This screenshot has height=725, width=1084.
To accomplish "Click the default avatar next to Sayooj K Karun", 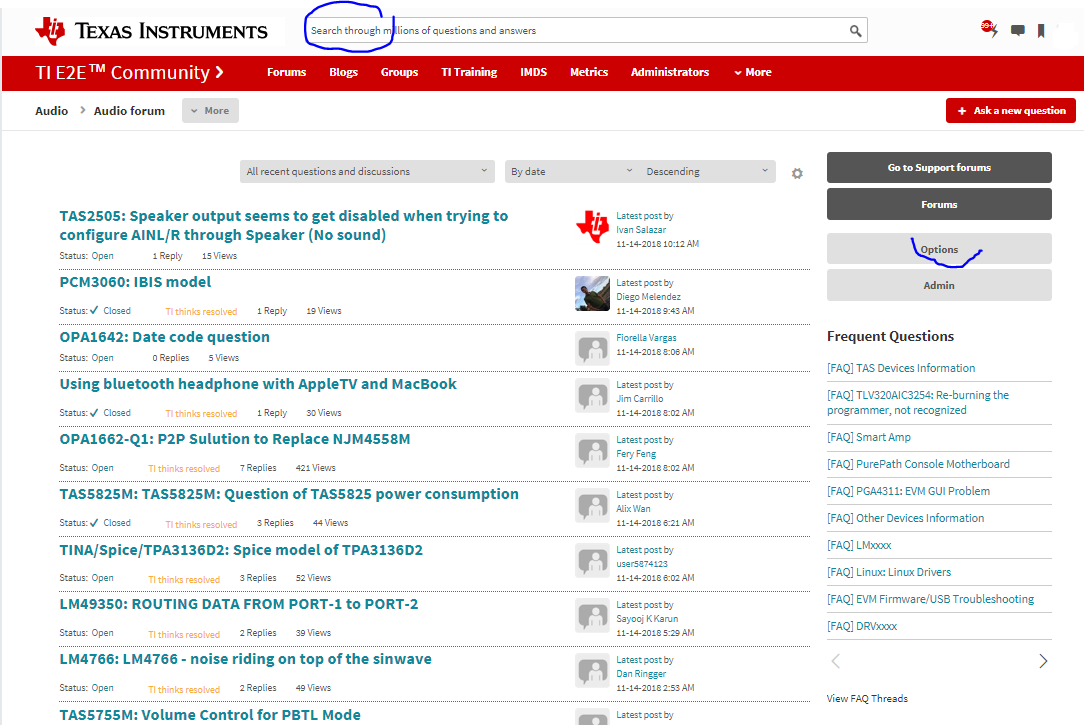I will [592, 616].
